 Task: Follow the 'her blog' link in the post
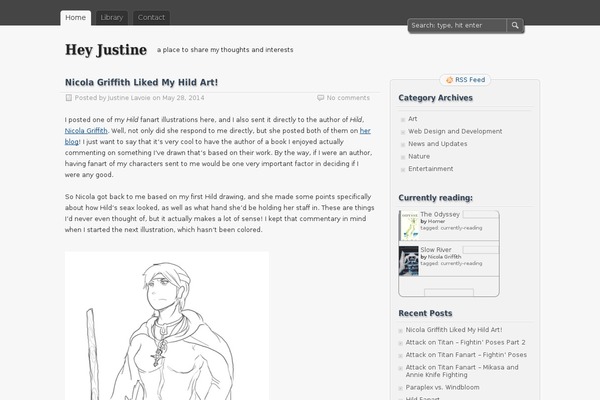[365, 131]
